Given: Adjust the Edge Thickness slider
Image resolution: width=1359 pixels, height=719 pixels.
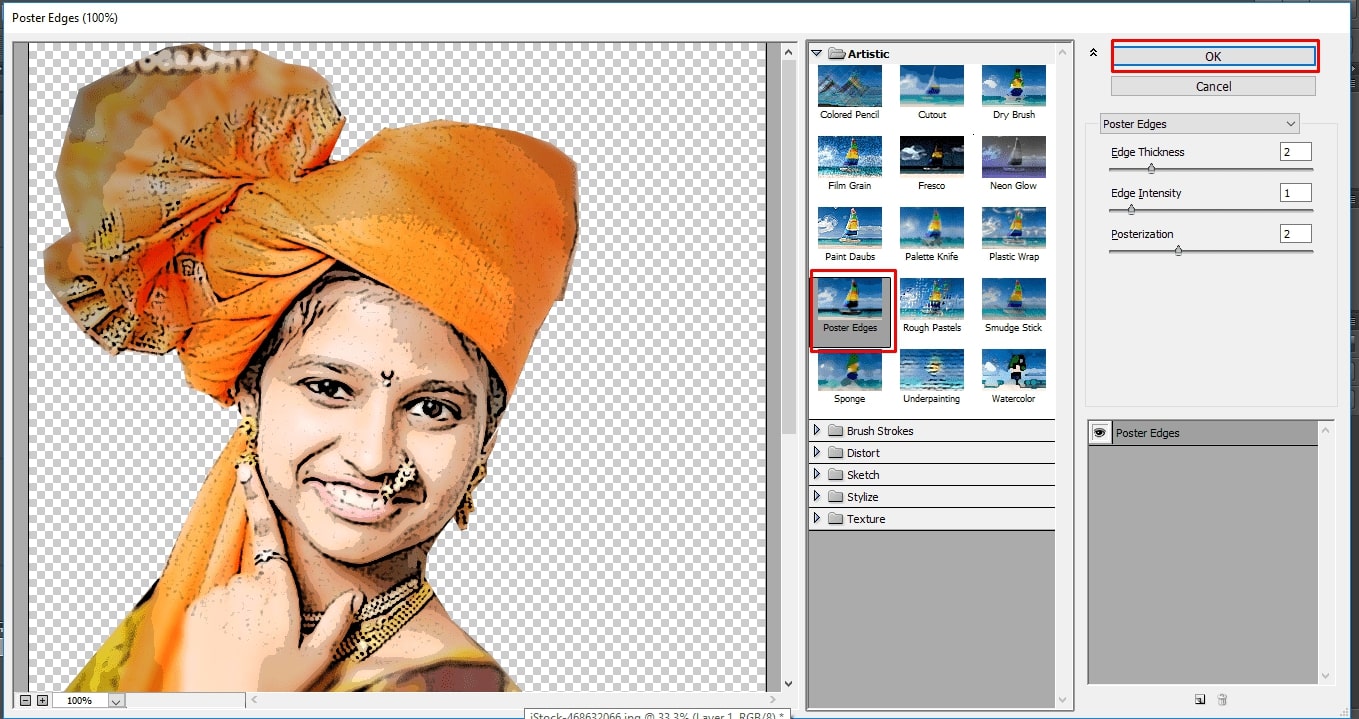Looking at the screenshot, I should coord(1151,169).
